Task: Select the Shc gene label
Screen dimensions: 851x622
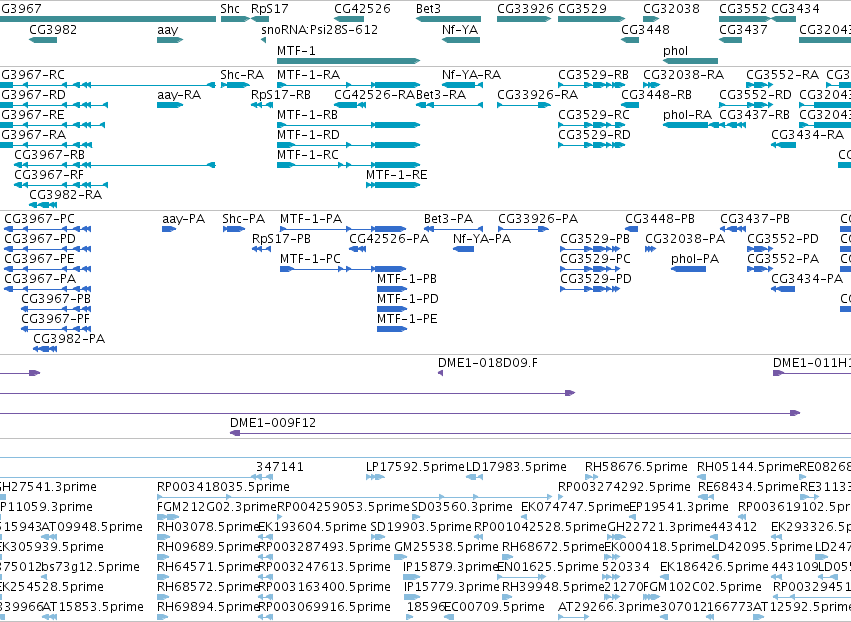Action: [x=230, y=9]
